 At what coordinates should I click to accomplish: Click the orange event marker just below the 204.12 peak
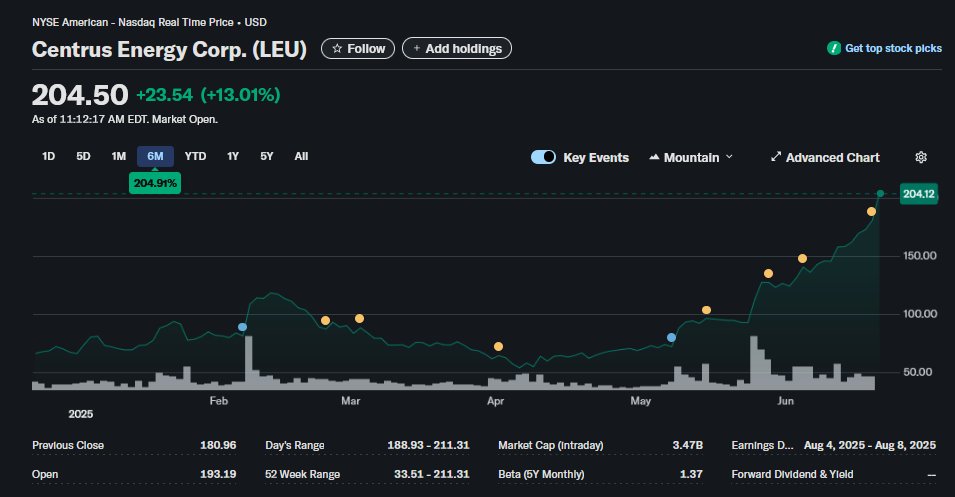click(872, 211)
